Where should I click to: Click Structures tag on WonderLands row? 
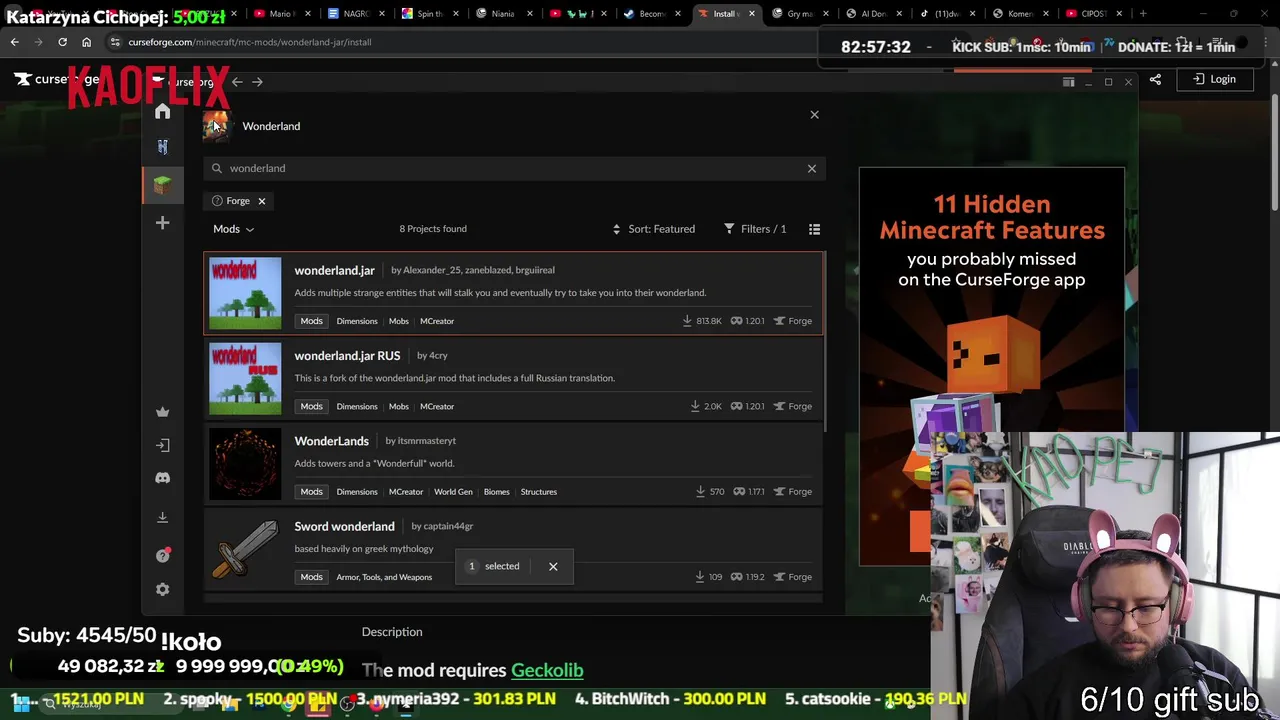538,492
